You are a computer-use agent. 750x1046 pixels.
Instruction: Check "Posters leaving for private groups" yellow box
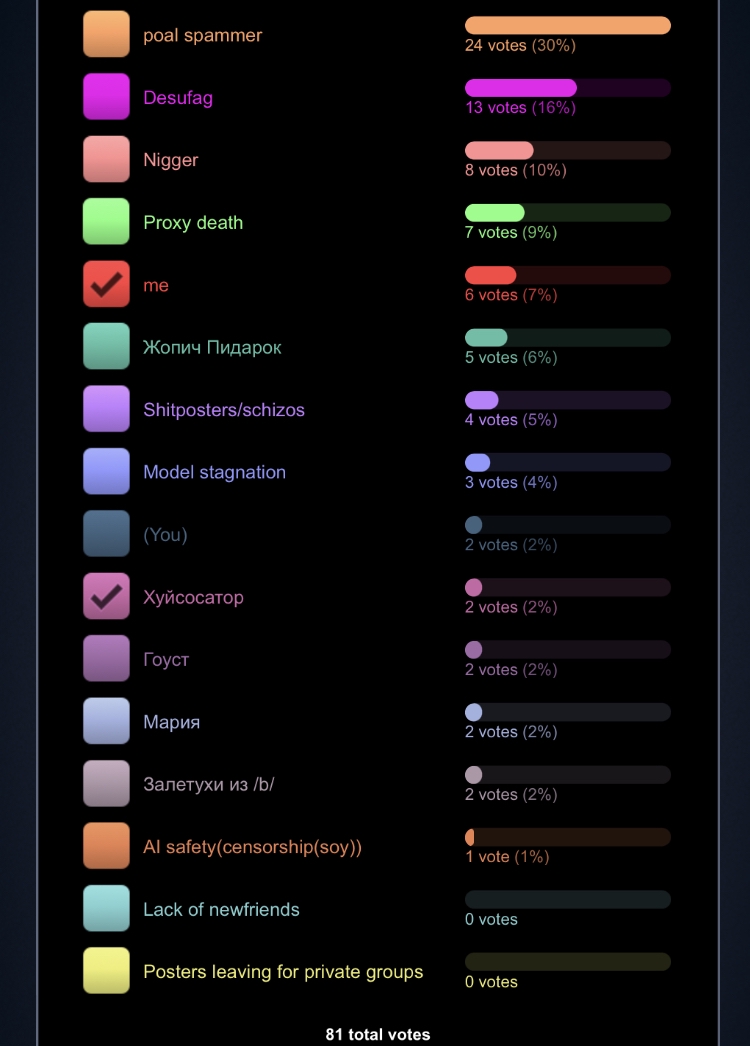106,971
